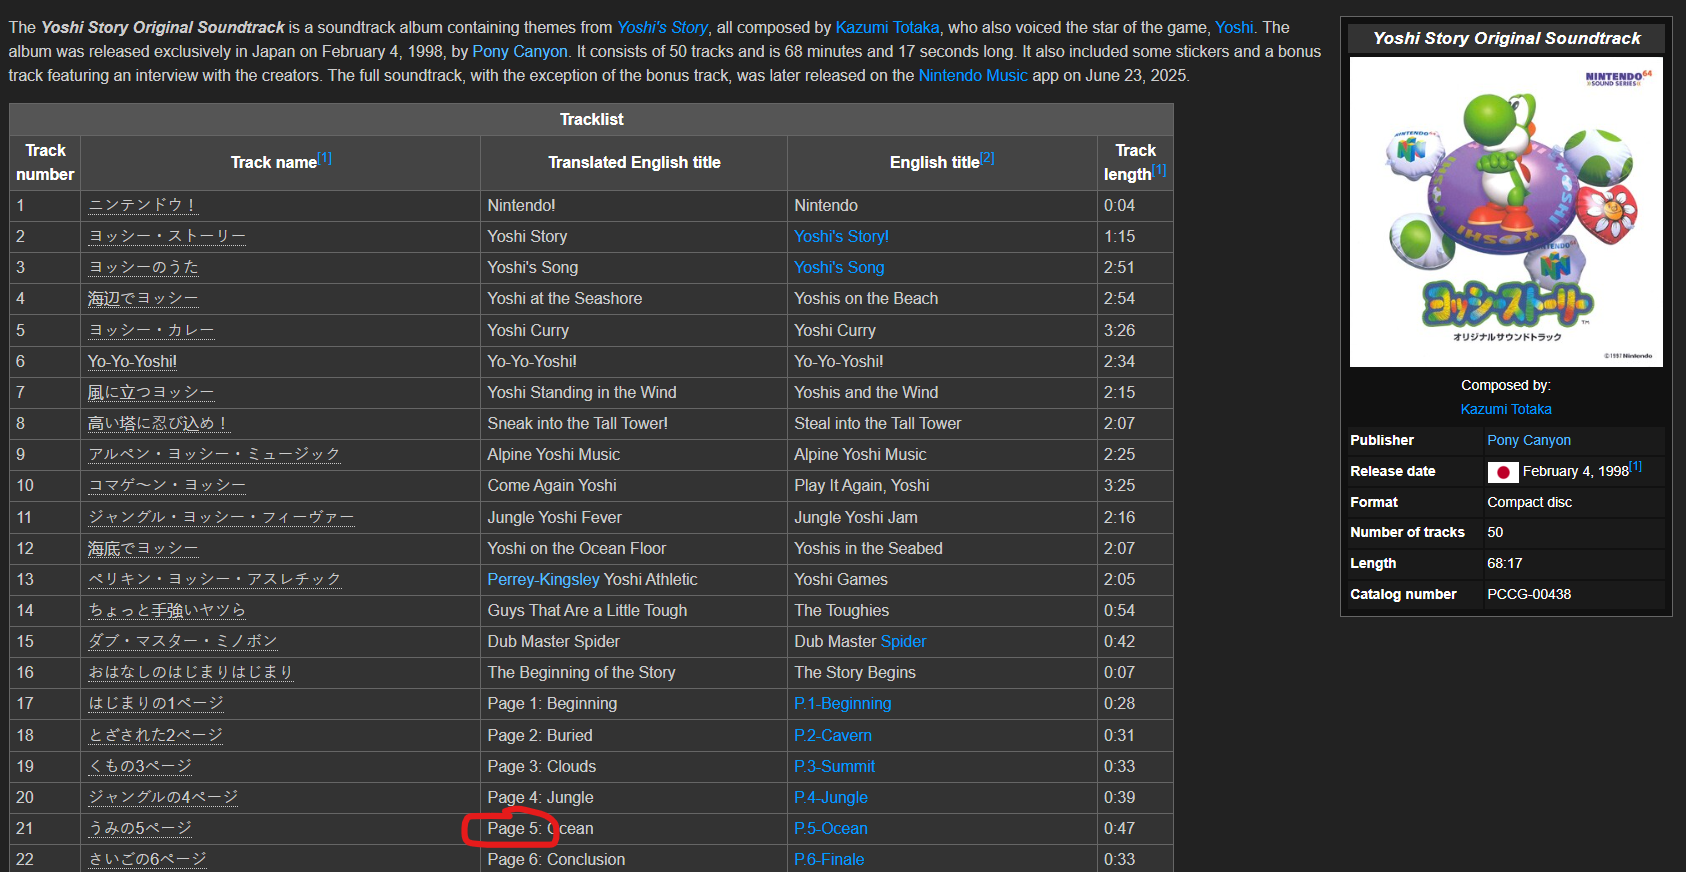Click Japanese track name うみの5ページ
The height and width of the screenshot is (872, 1686).
click(x=140, y=828)
